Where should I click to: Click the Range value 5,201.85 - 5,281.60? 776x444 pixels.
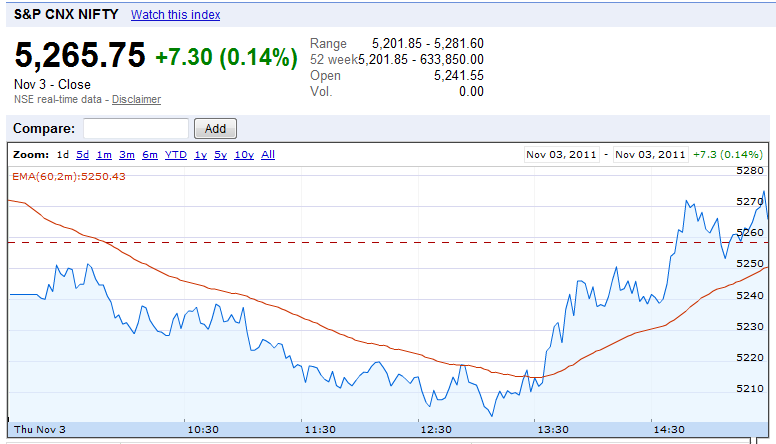click(x=428, y=44)
